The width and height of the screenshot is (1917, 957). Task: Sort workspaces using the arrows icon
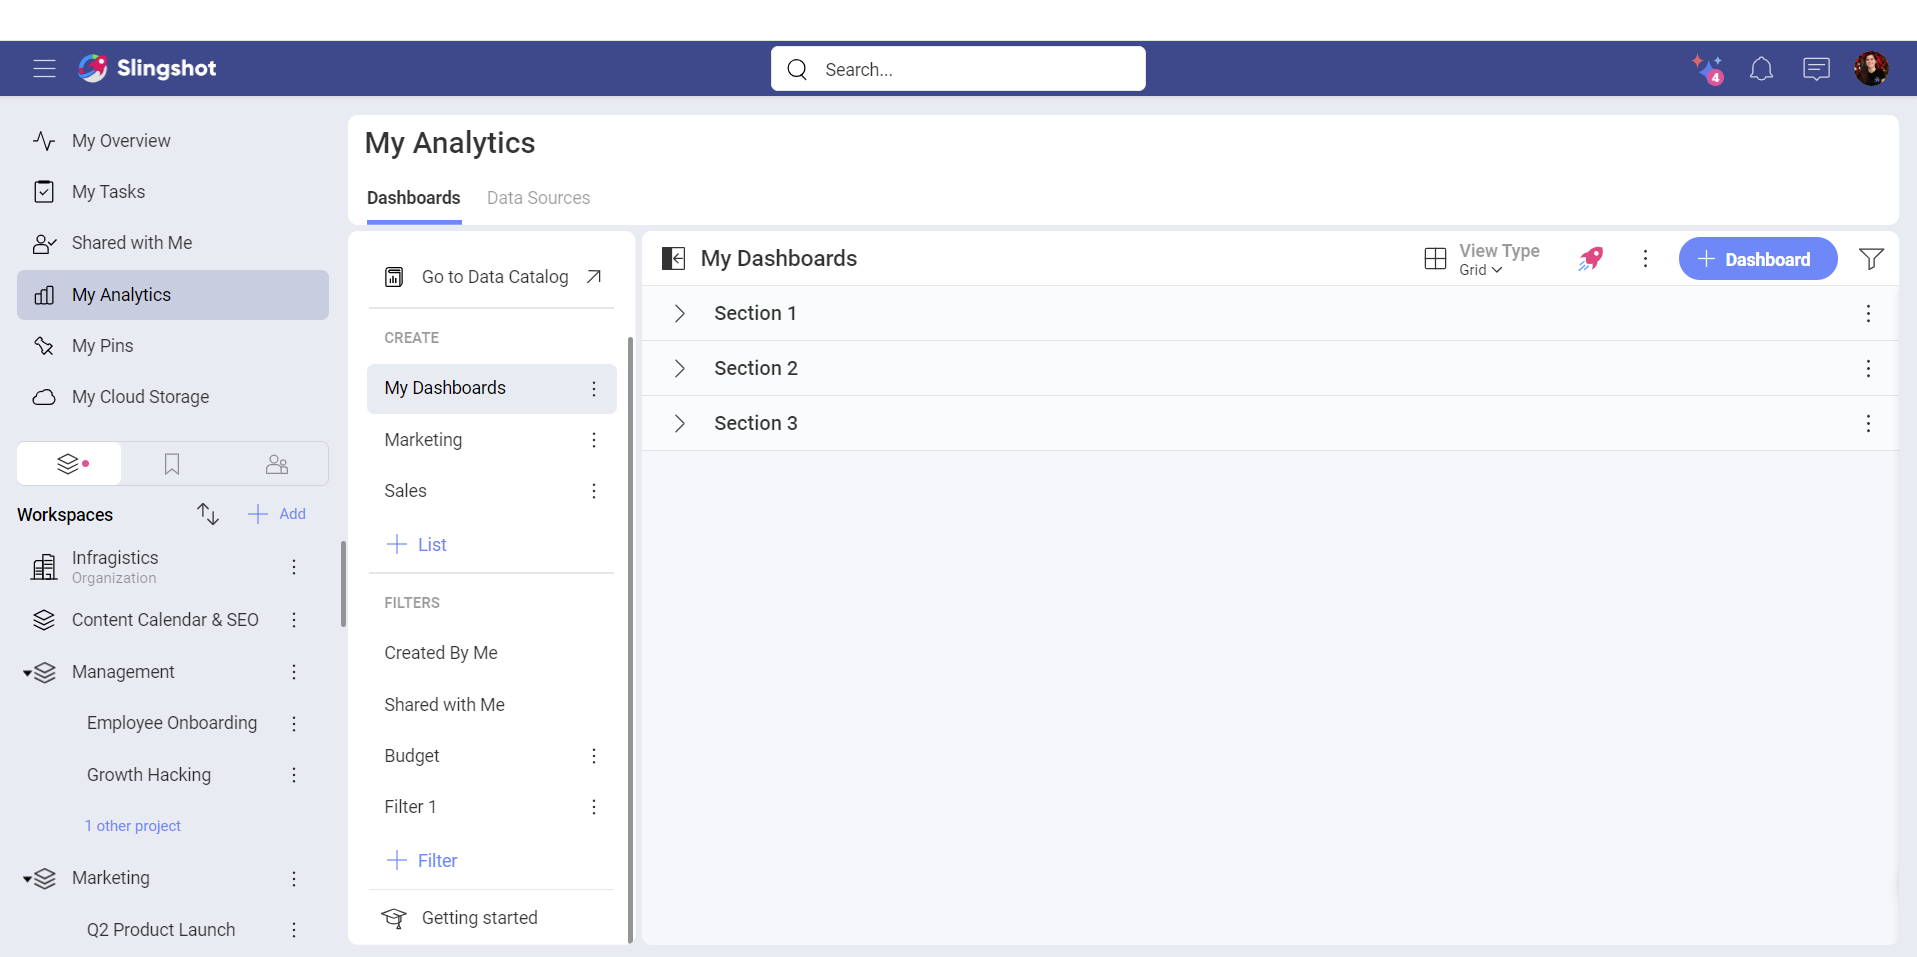(208, 514)
